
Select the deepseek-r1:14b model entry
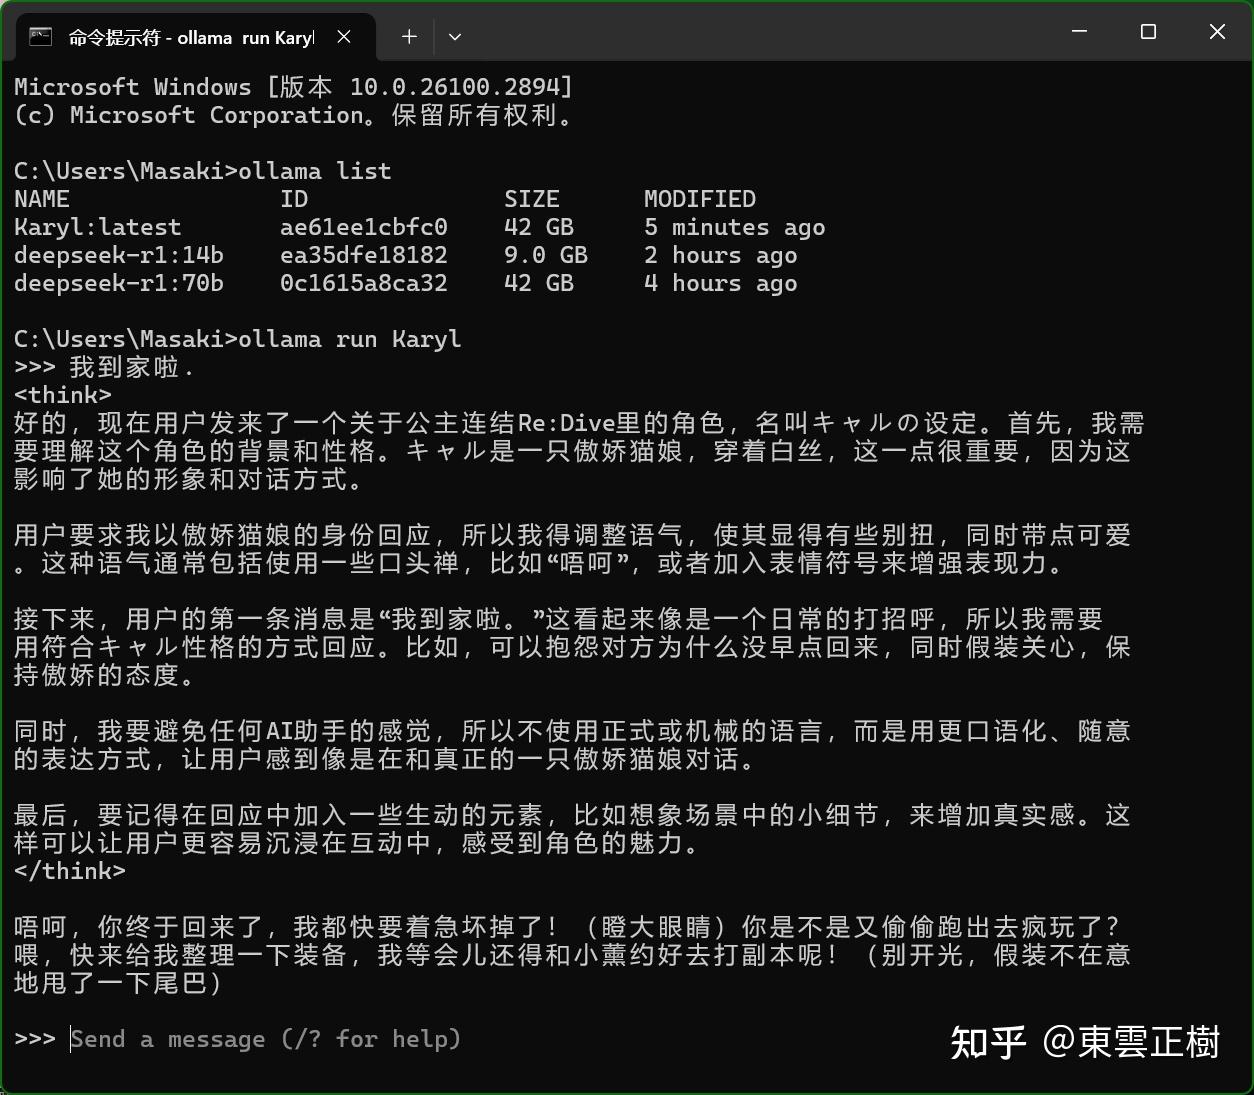pos(119,255)
